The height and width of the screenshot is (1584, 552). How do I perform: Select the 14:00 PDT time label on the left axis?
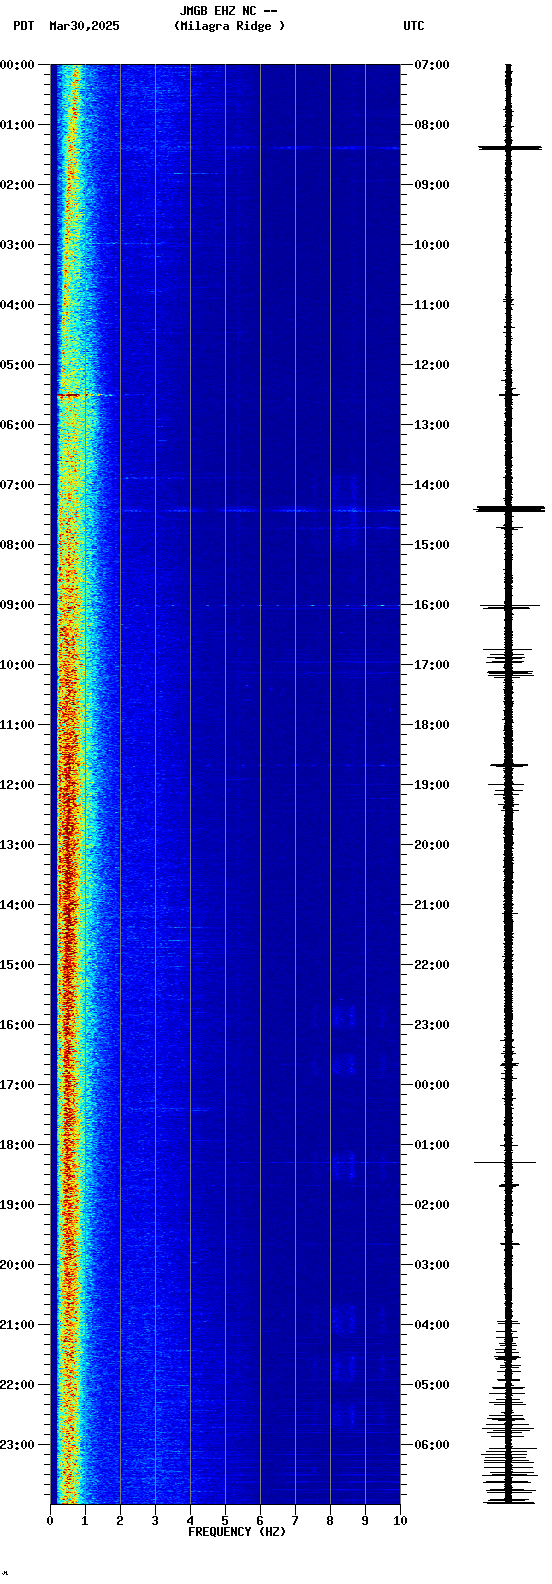[x=17, y=905]
